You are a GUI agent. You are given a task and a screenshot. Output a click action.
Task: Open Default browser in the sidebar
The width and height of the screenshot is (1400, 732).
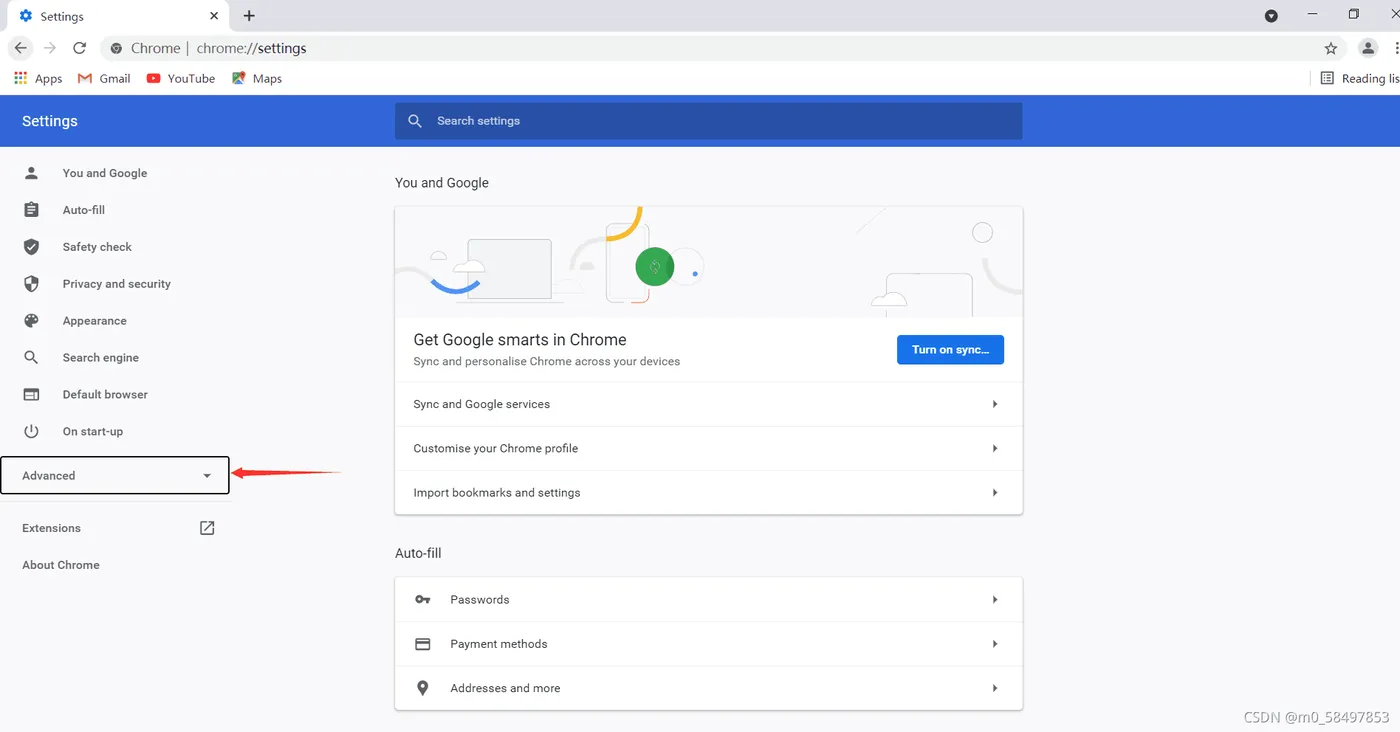point(105,395)
